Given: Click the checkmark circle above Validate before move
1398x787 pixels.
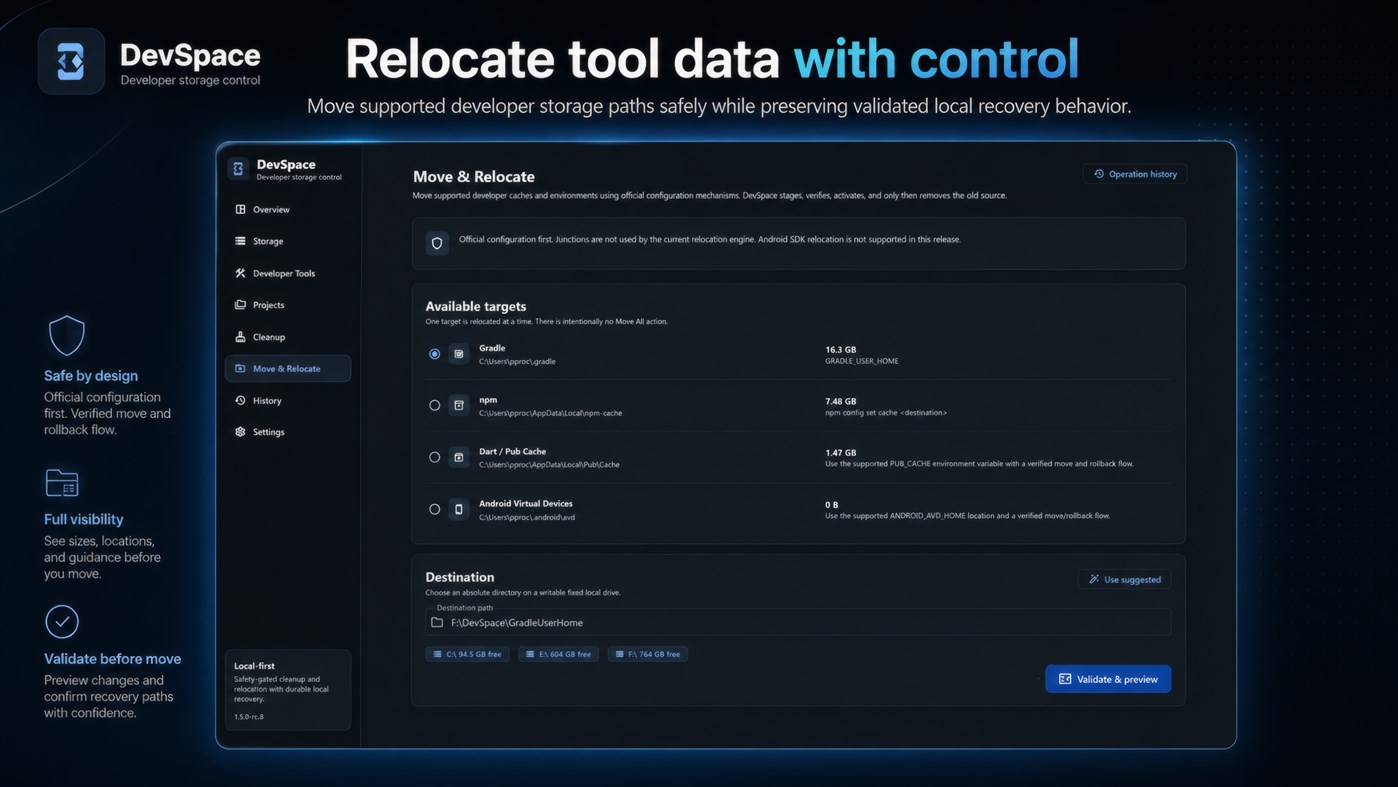Looking at the screenshot, I should point(62,622).
